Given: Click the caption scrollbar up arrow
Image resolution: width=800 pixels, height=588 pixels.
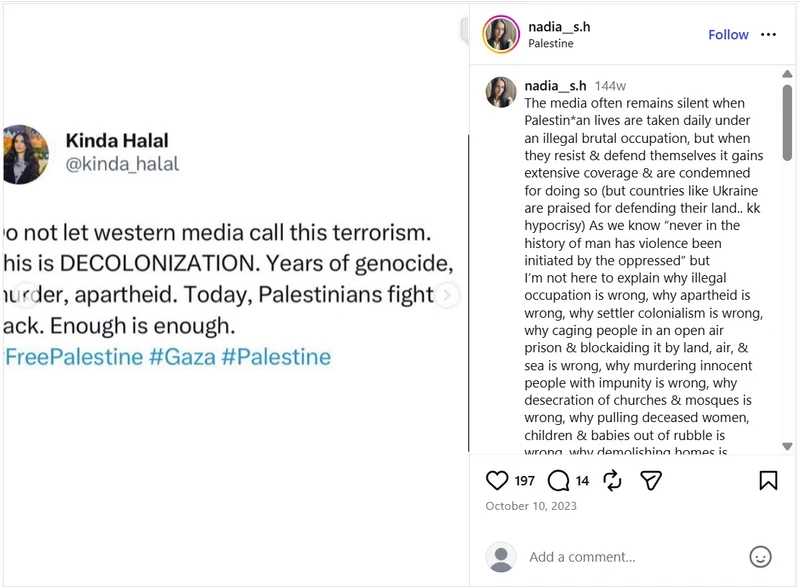Looking at the screenshot, I should [x=787, y=74].
